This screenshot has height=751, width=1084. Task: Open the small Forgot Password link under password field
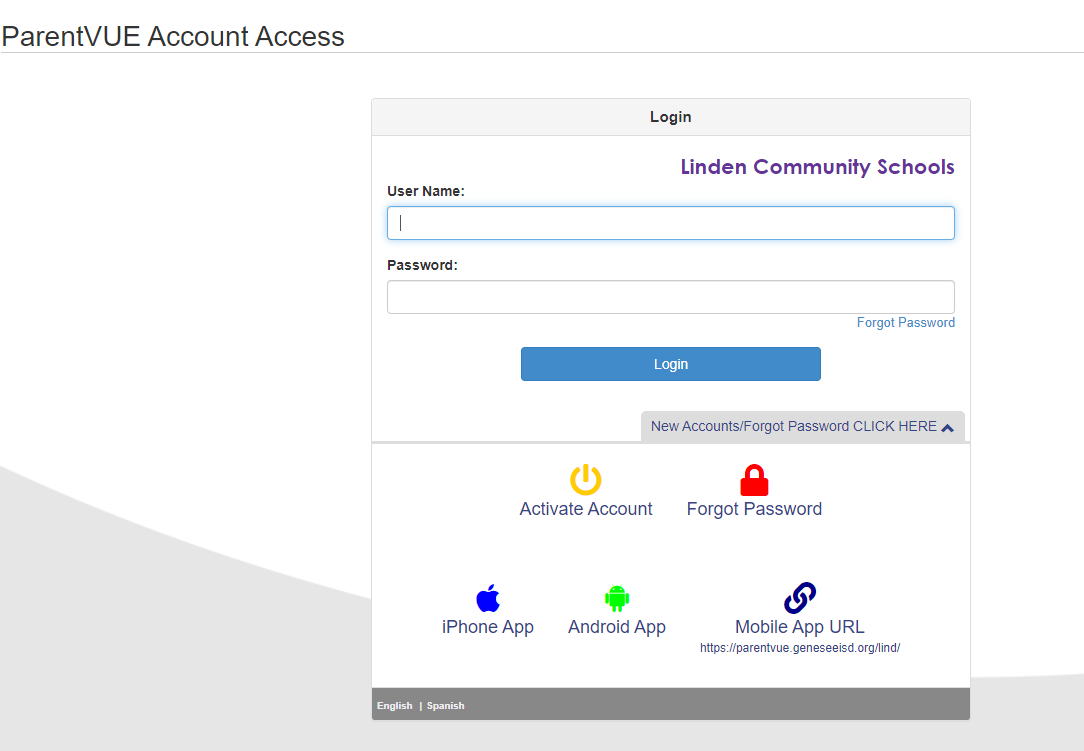tap(906, 322)
